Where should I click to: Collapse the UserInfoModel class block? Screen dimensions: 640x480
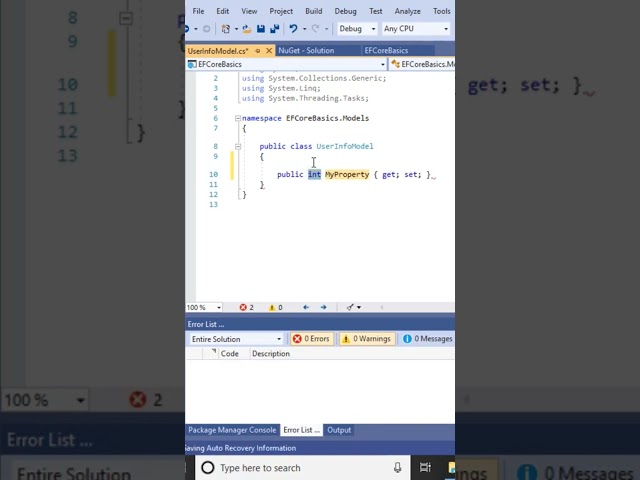pos(238,147)
